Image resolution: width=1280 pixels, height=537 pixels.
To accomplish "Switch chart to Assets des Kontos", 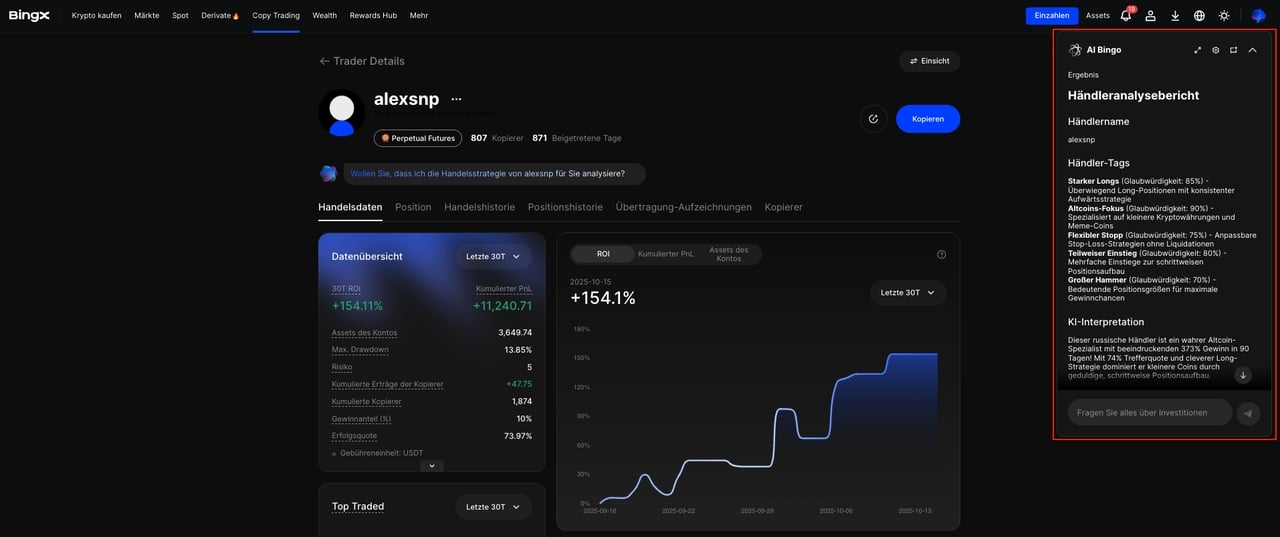I will [728, 254].
